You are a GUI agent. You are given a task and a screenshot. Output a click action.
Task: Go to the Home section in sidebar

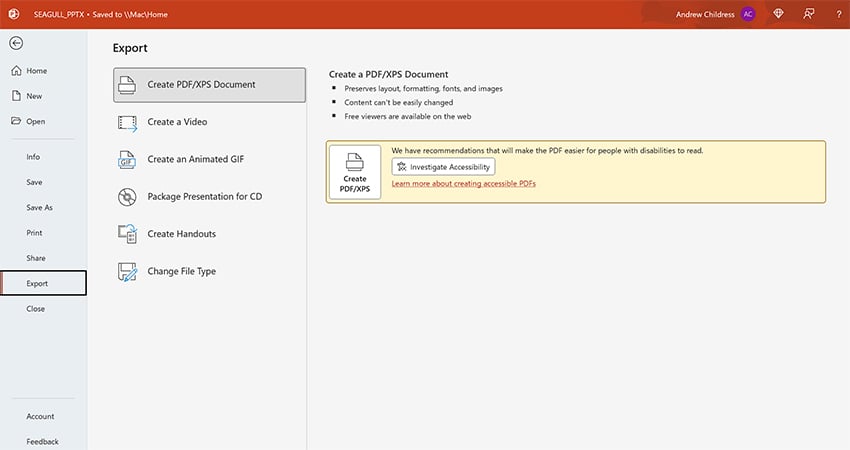coord(36,71)
